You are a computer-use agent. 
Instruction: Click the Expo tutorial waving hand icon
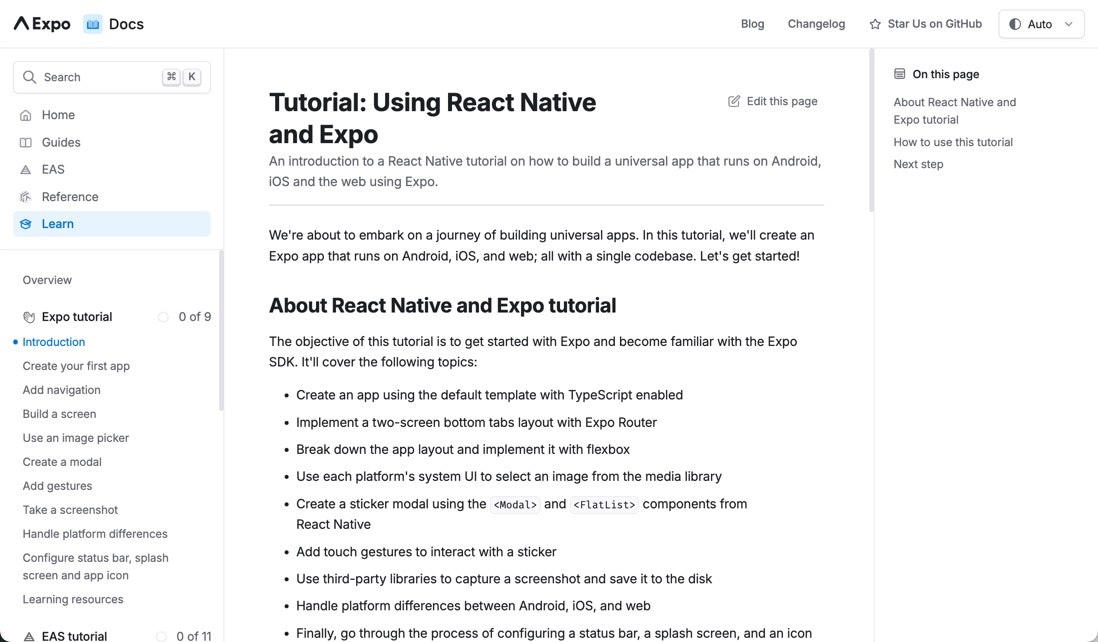29,317
